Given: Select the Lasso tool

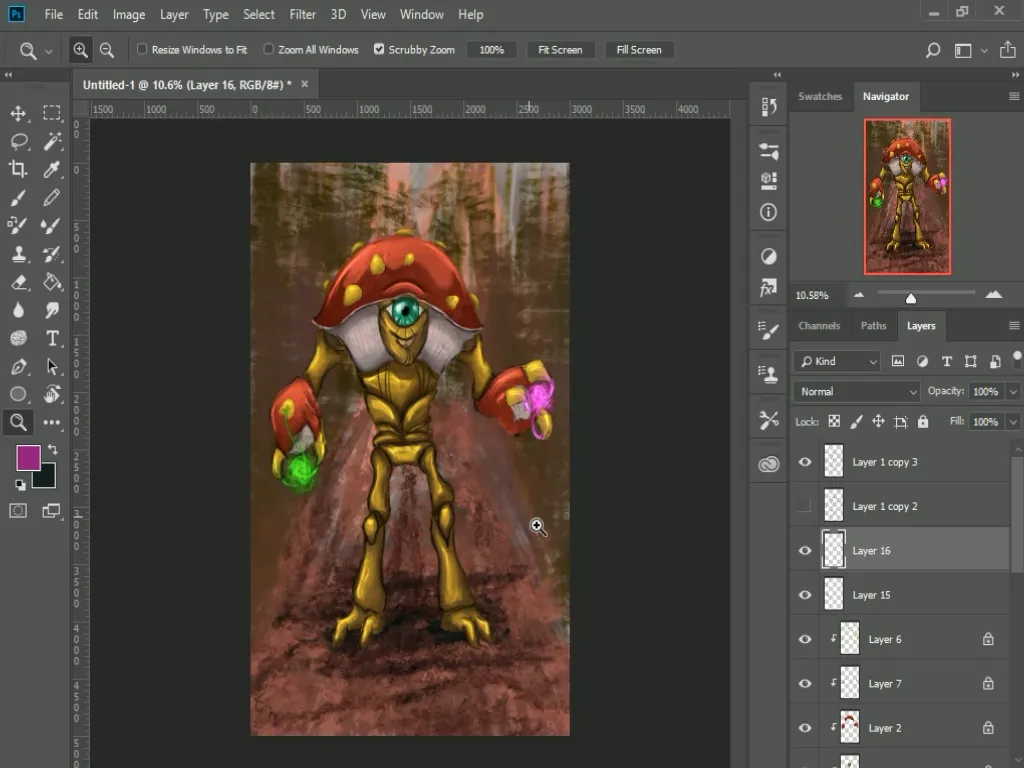Looking at the screenshot, I should click(18, 141).
